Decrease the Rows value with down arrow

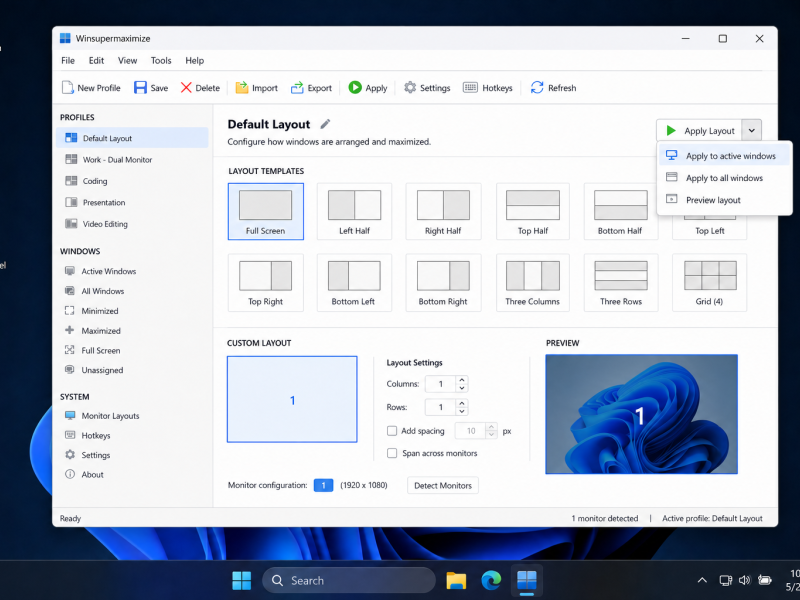(x=462, y=411)
